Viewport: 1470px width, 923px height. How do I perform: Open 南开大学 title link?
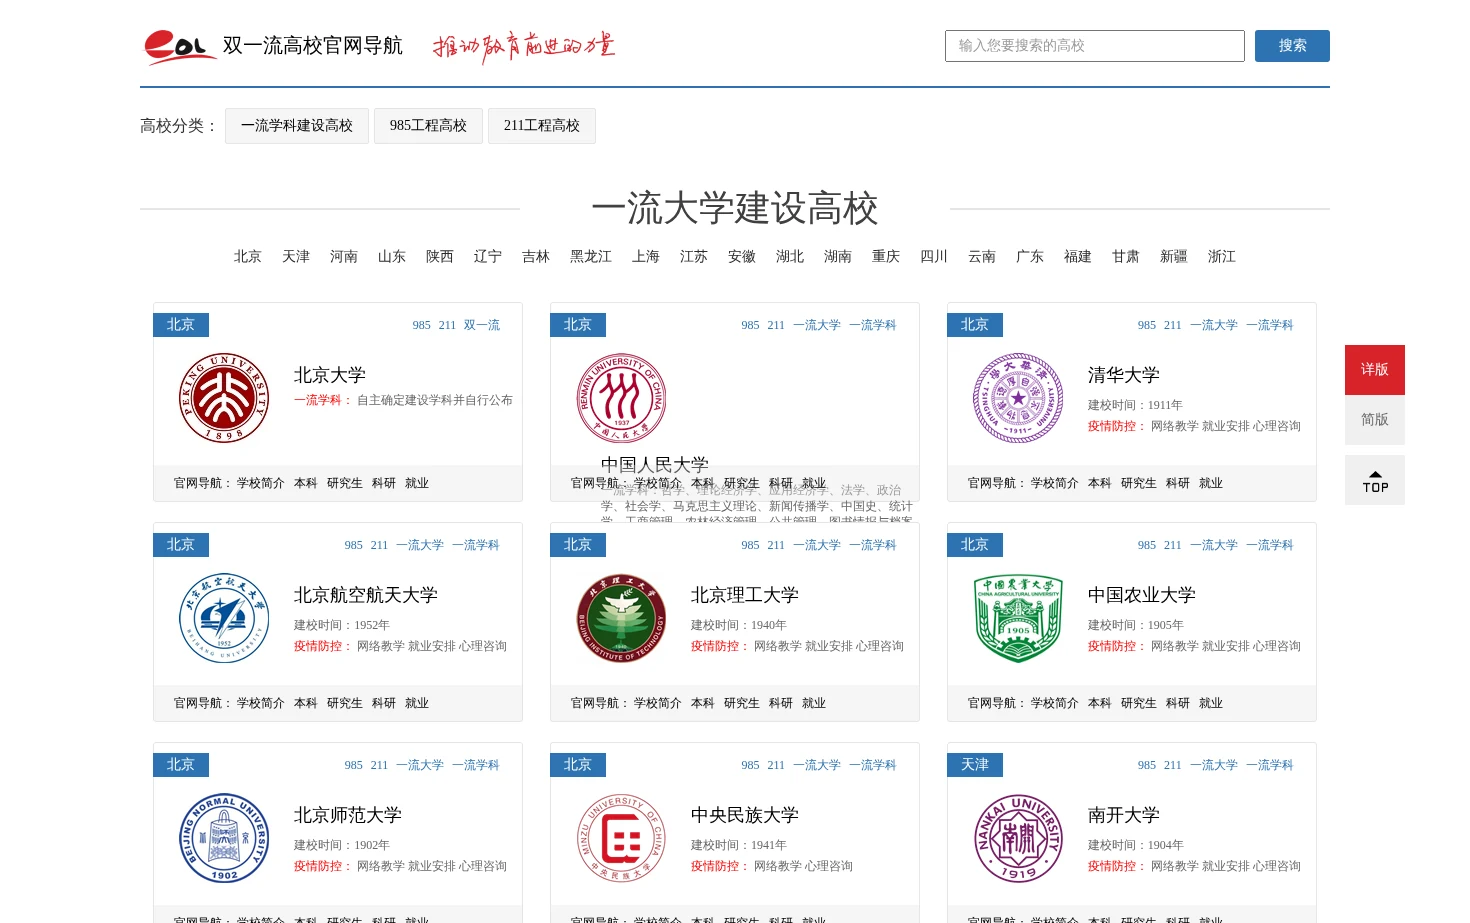point(1124,815)
